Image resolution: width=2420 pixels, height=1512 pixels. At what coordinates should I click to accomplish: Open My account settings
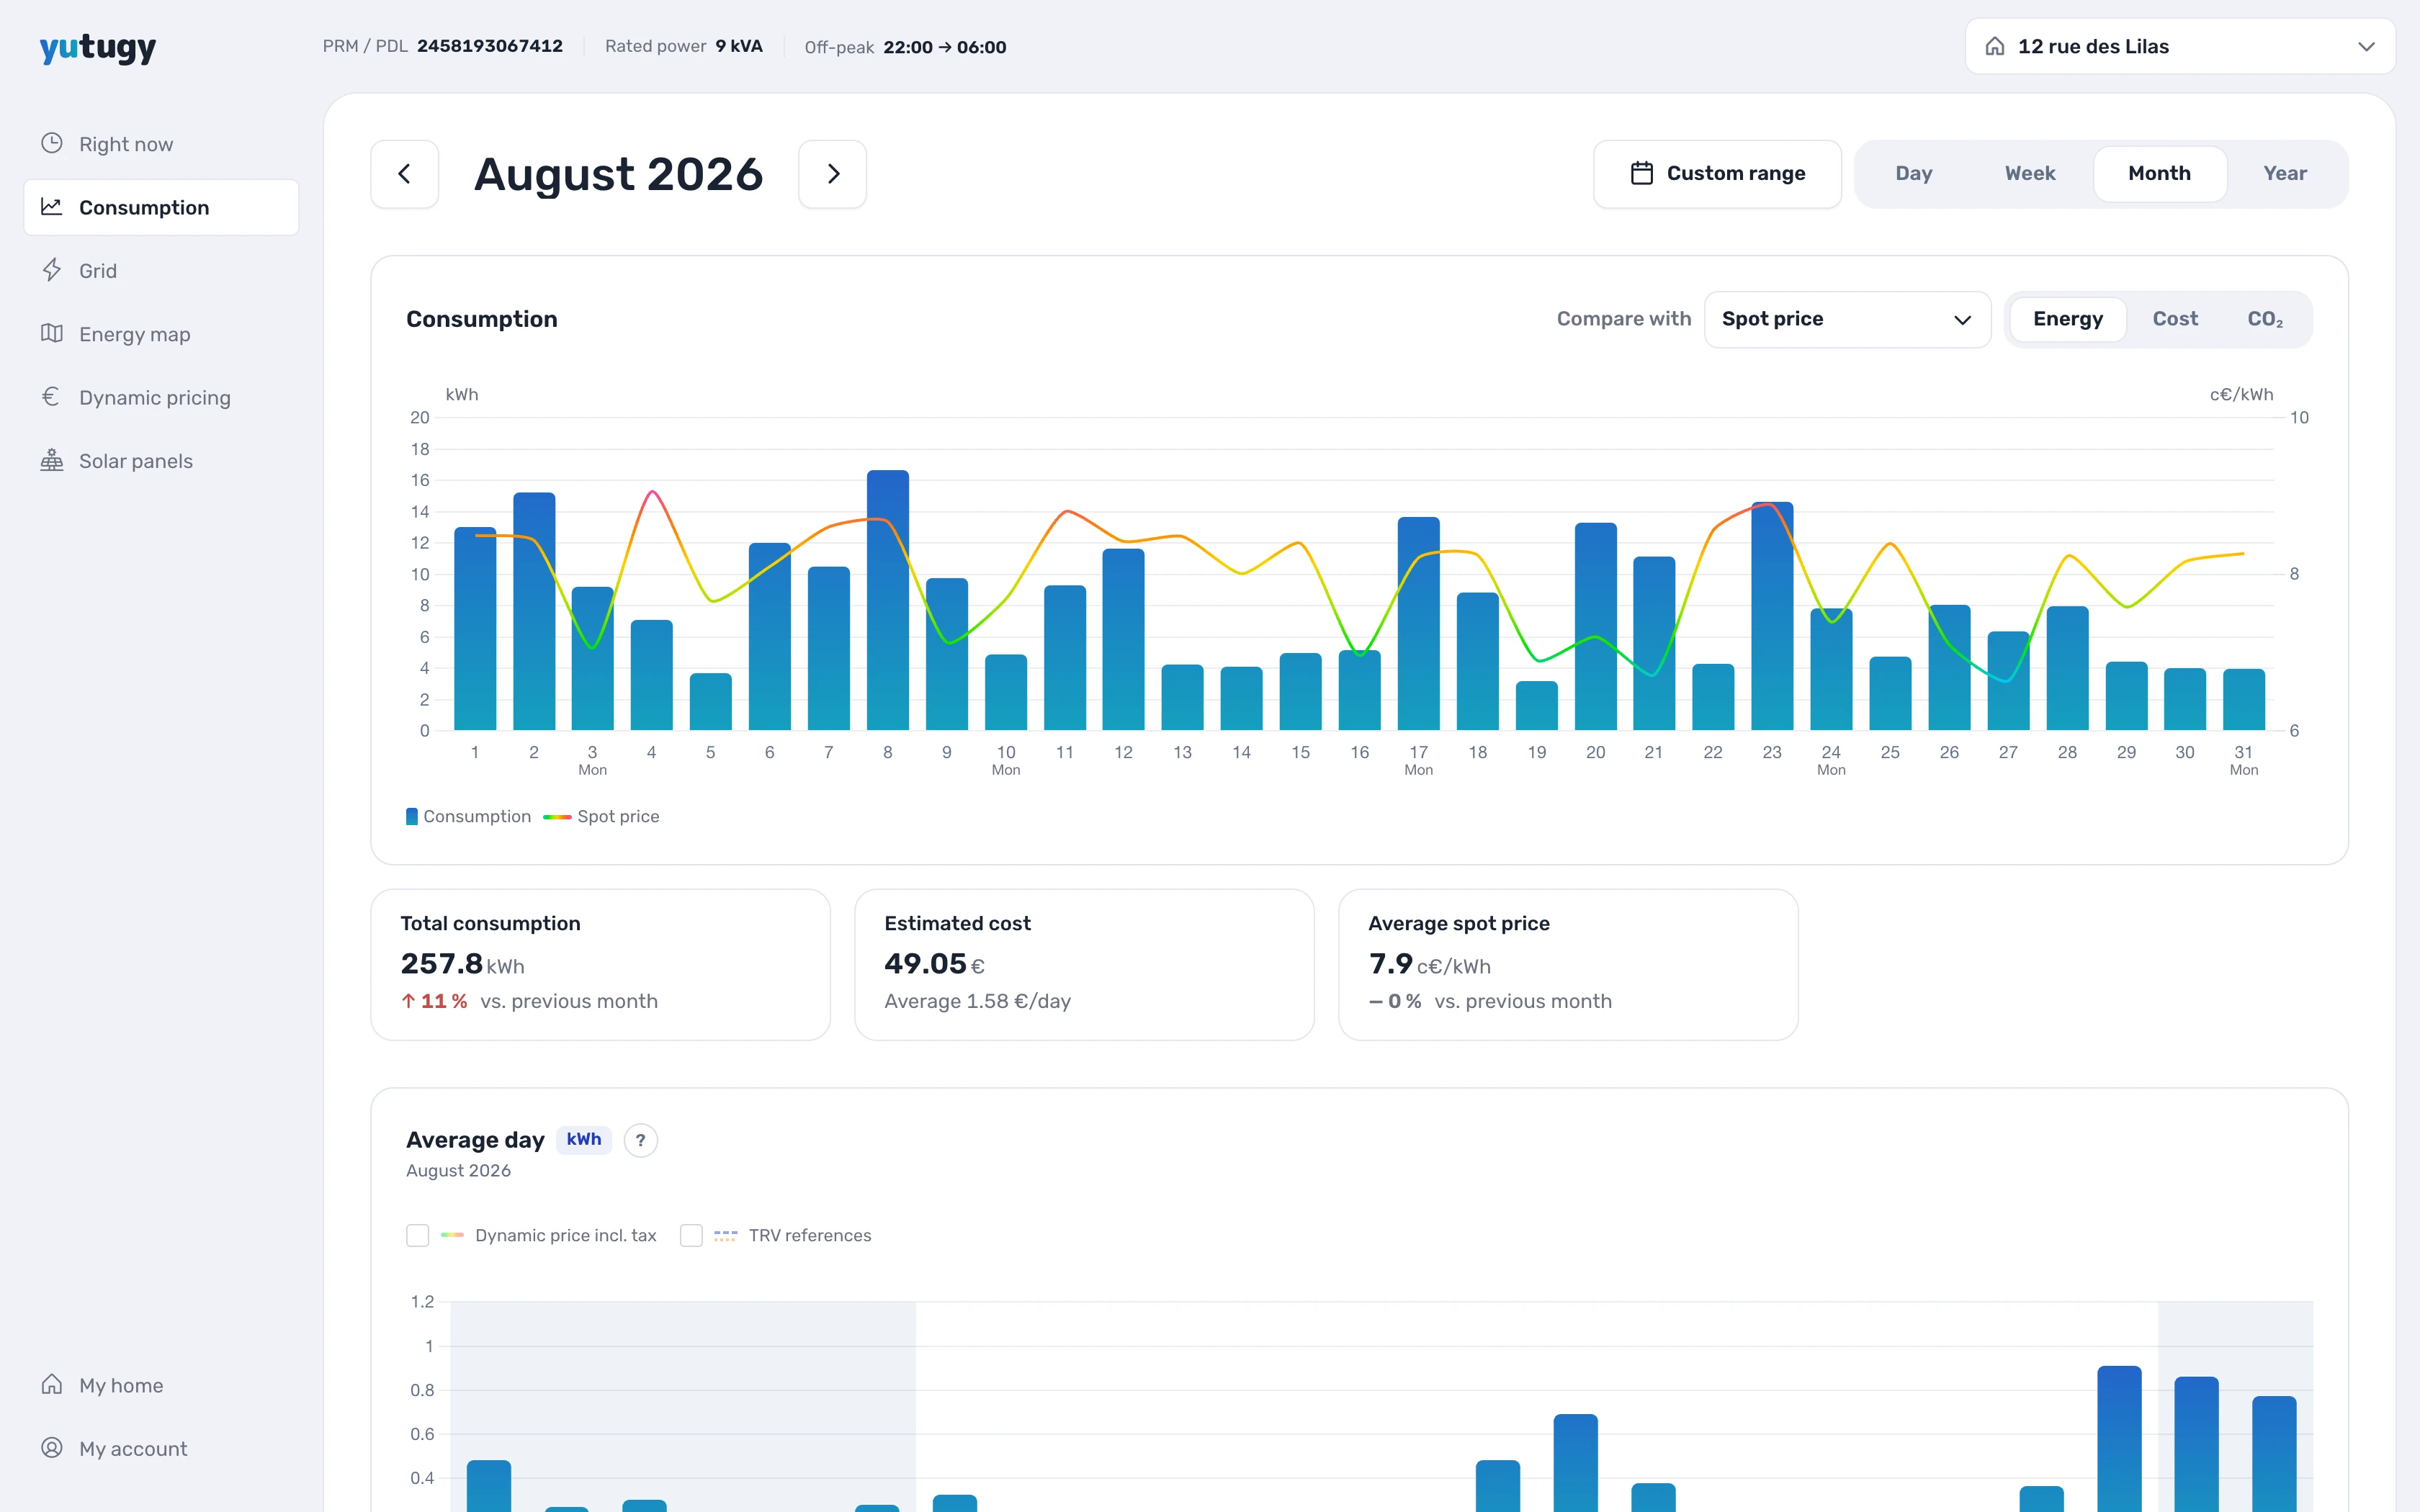pos(161,1449)
